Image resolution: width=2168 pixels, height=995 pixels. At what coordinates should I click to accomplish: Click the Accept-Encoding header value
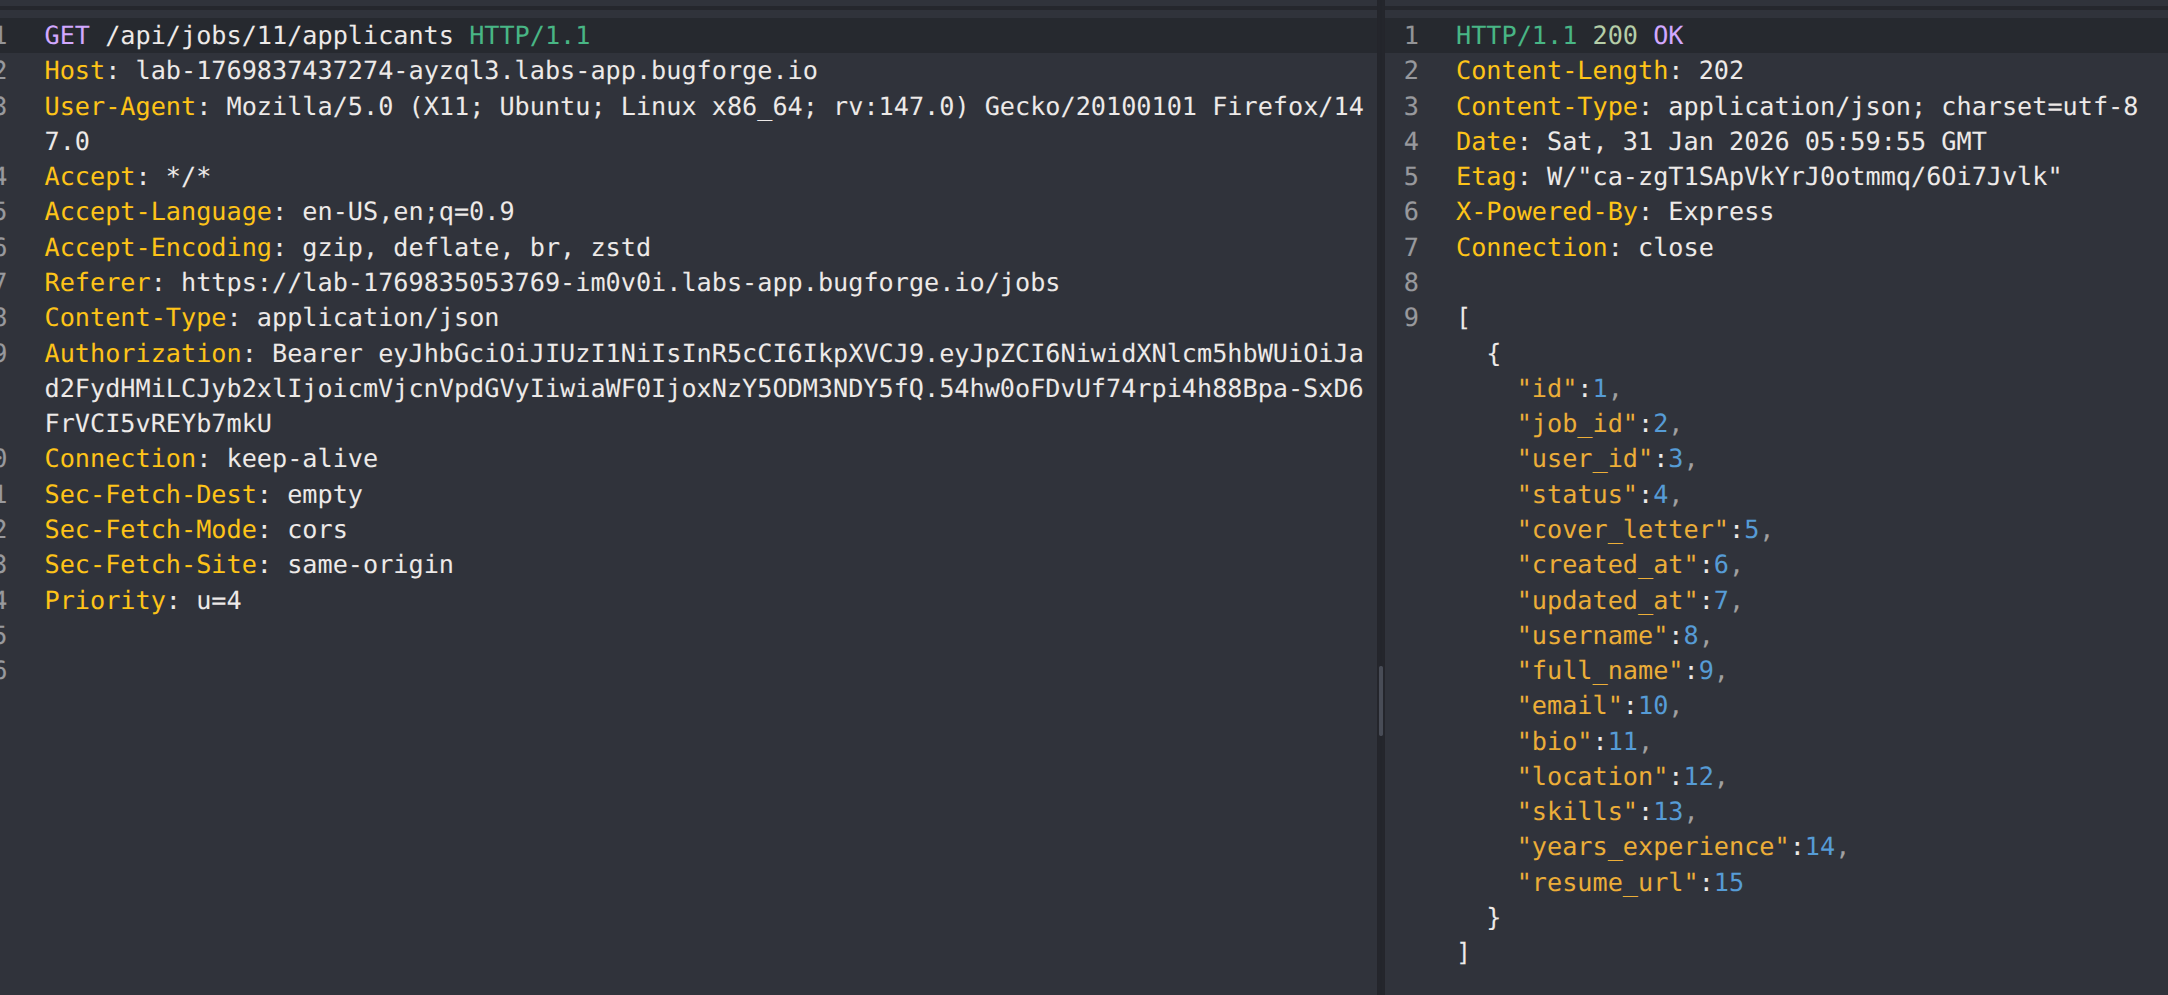[x=476, y=248]
